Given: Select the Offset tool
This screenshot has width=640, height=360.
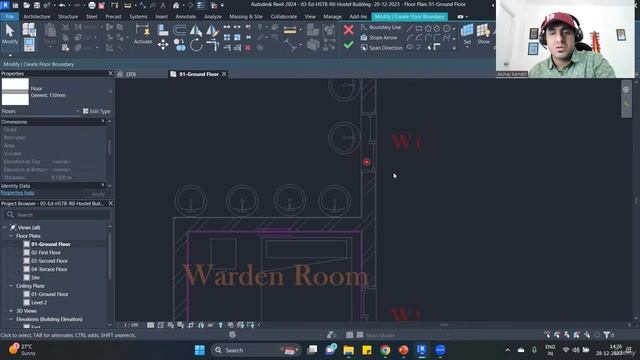Looking at the screenshot, I should pyautogui.click(x=179, y=30).
